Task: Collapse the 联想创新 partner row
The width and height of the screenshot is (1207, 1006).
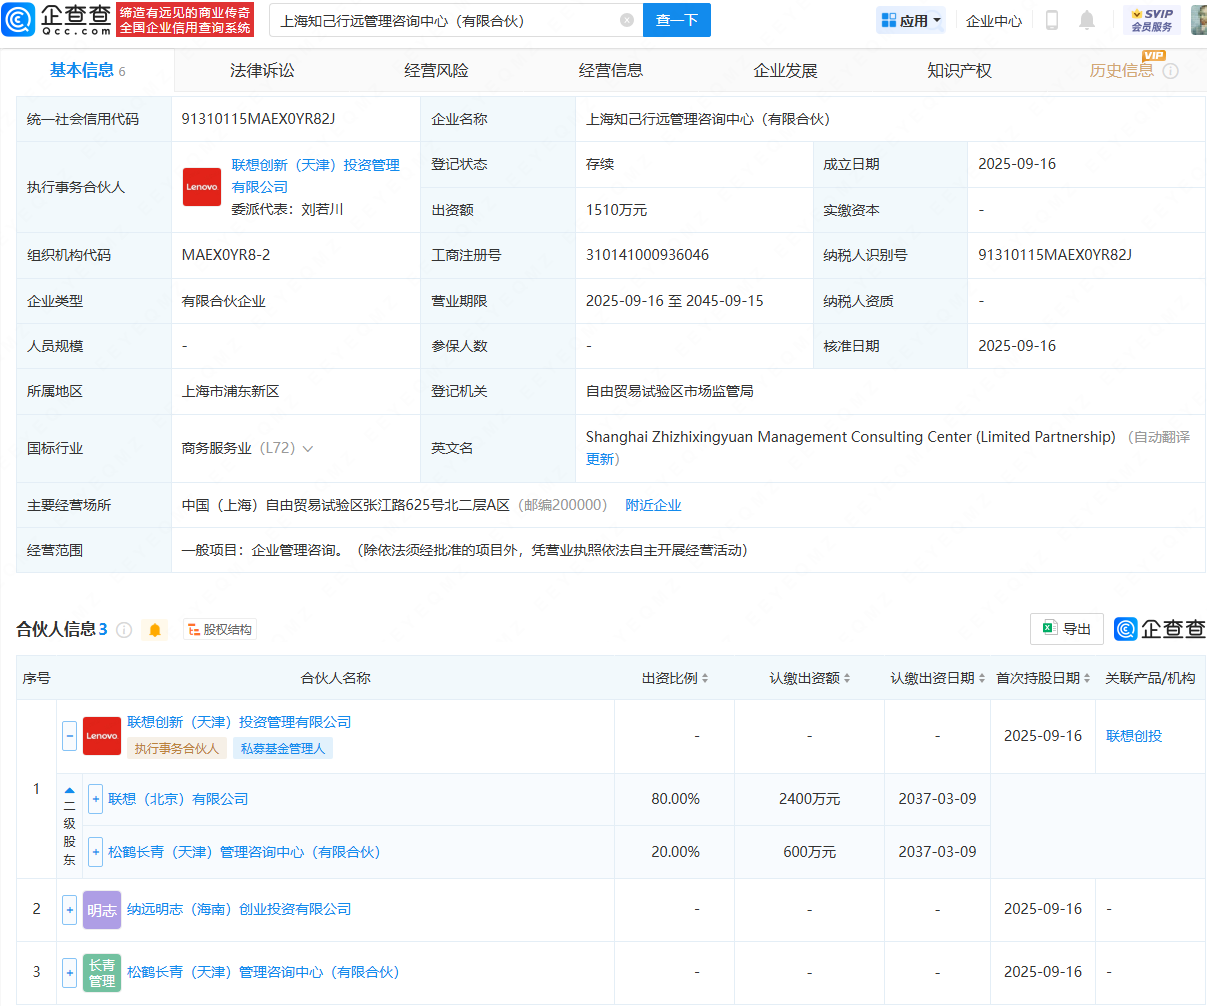Action: point(70,736)
